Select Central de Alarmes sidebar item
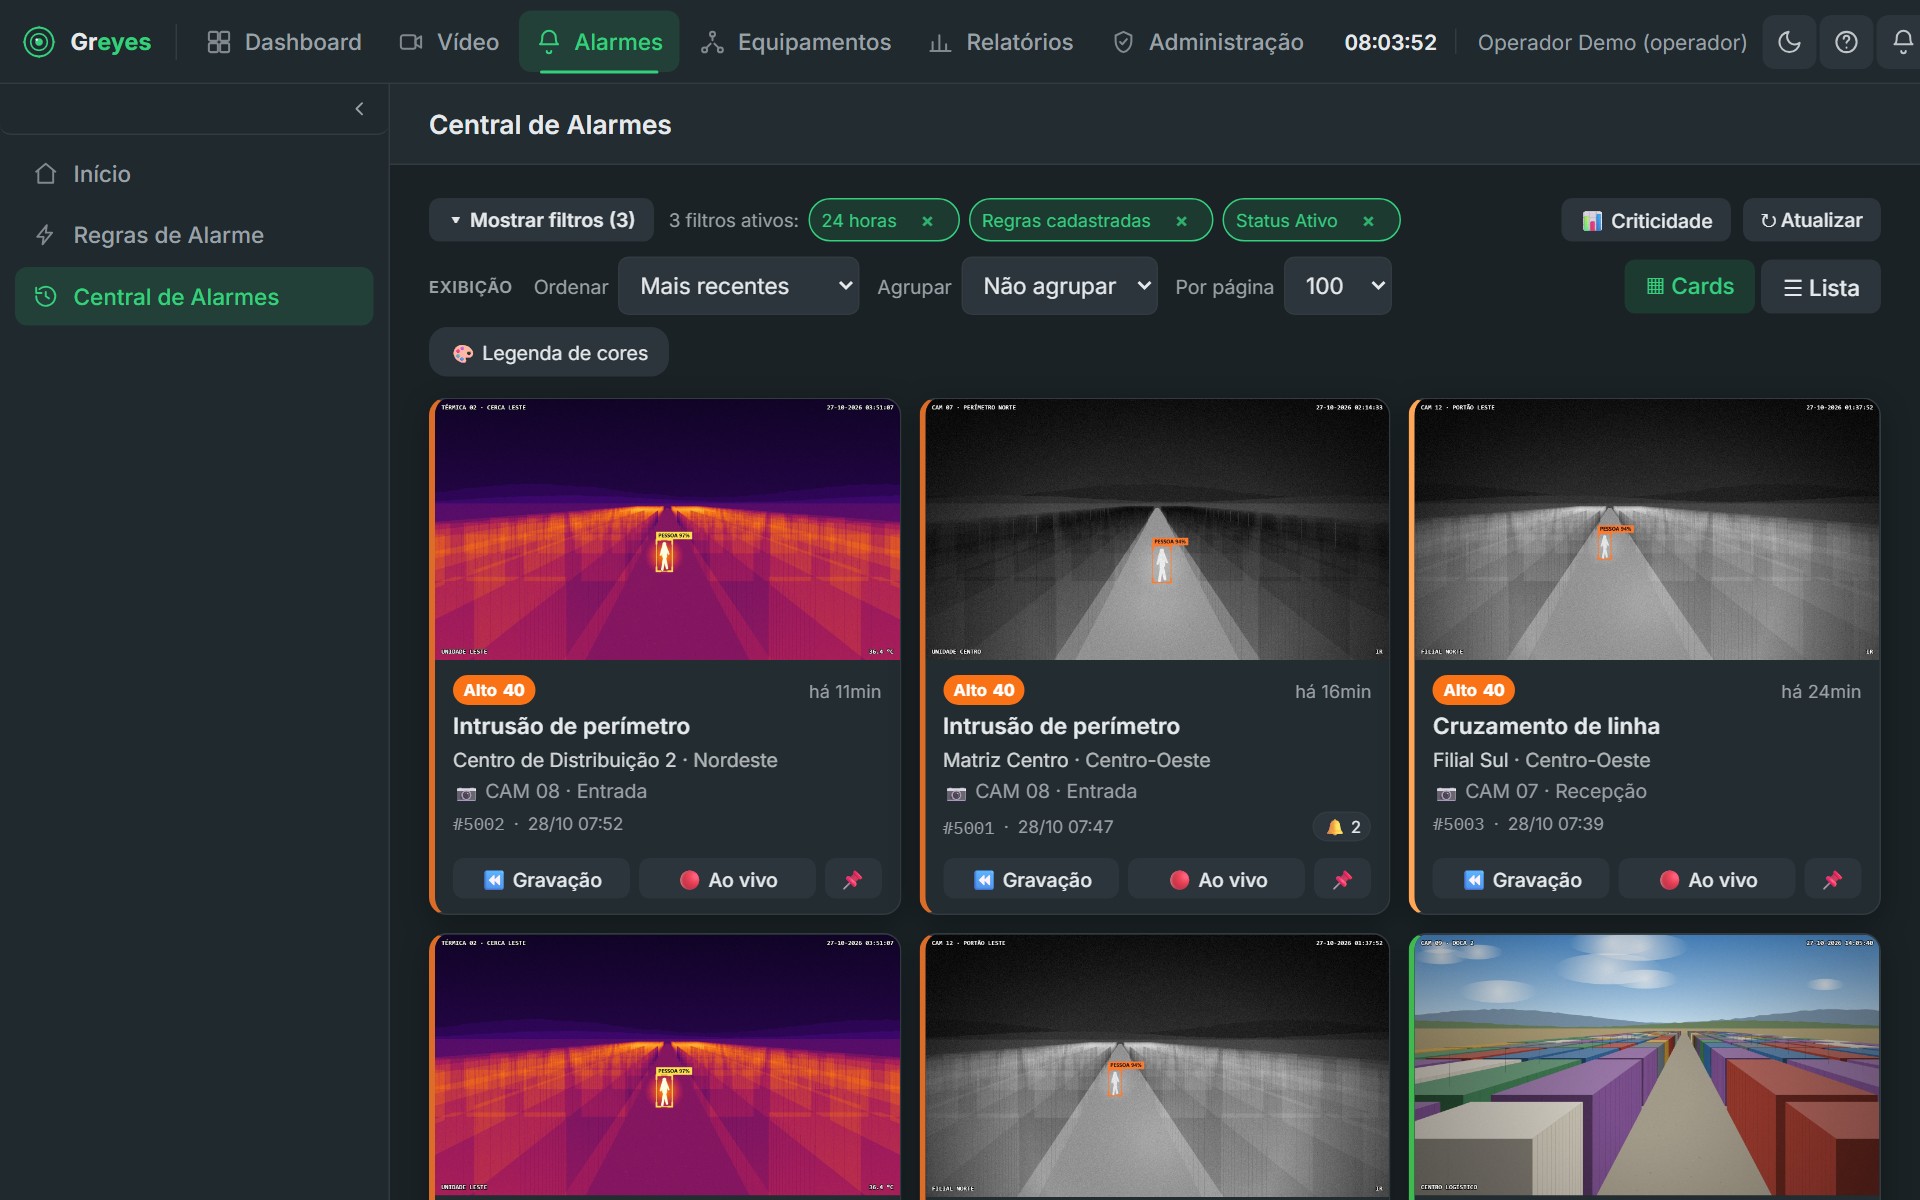1920x1200 pixels. [x=194, y=297]
